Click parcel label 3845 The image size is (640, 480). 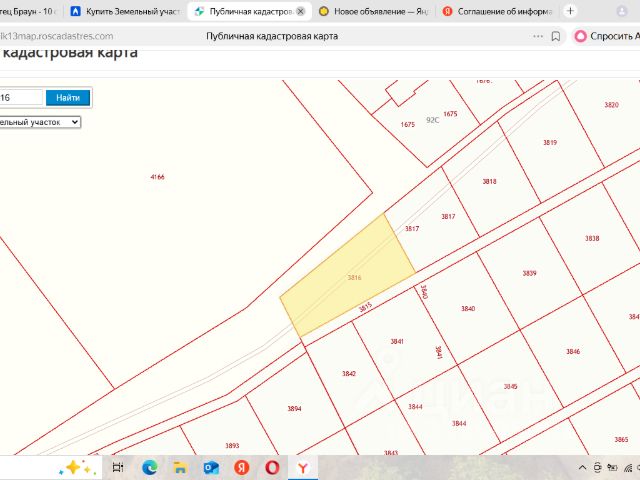point(511,386)
